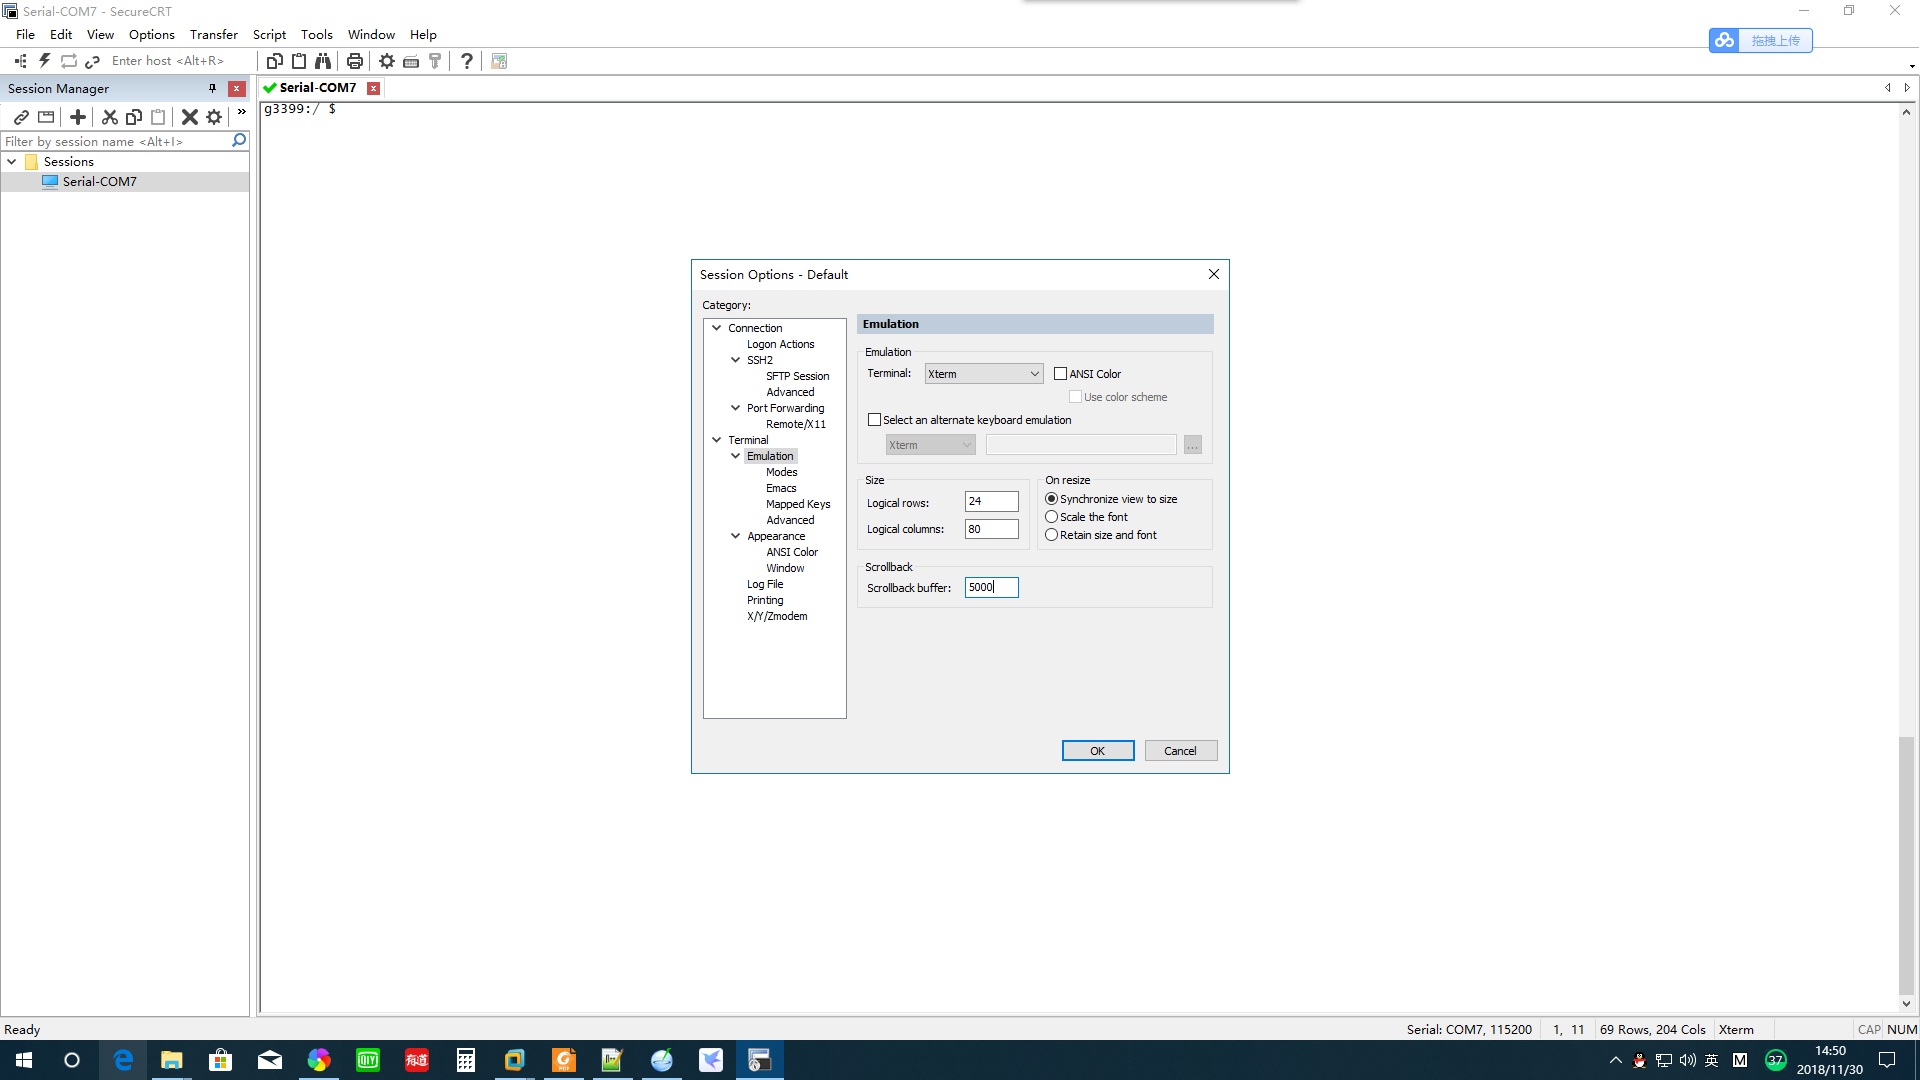1920x1080 pixels.
Task: Enable the ANSI Color checkbox
Action: point(1060,373)
